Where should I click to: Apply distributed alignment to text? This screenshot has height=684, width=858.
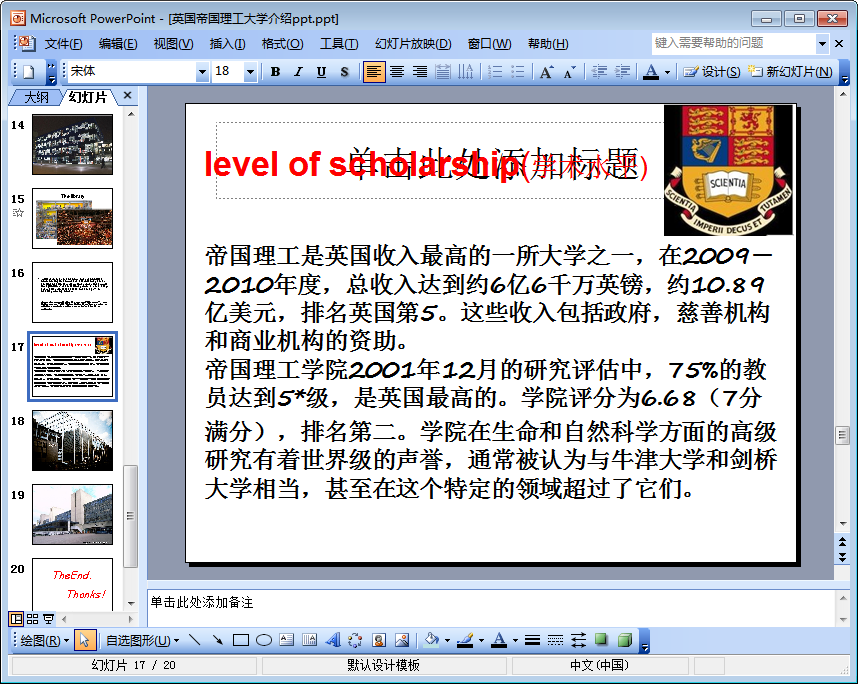(443, 72)
